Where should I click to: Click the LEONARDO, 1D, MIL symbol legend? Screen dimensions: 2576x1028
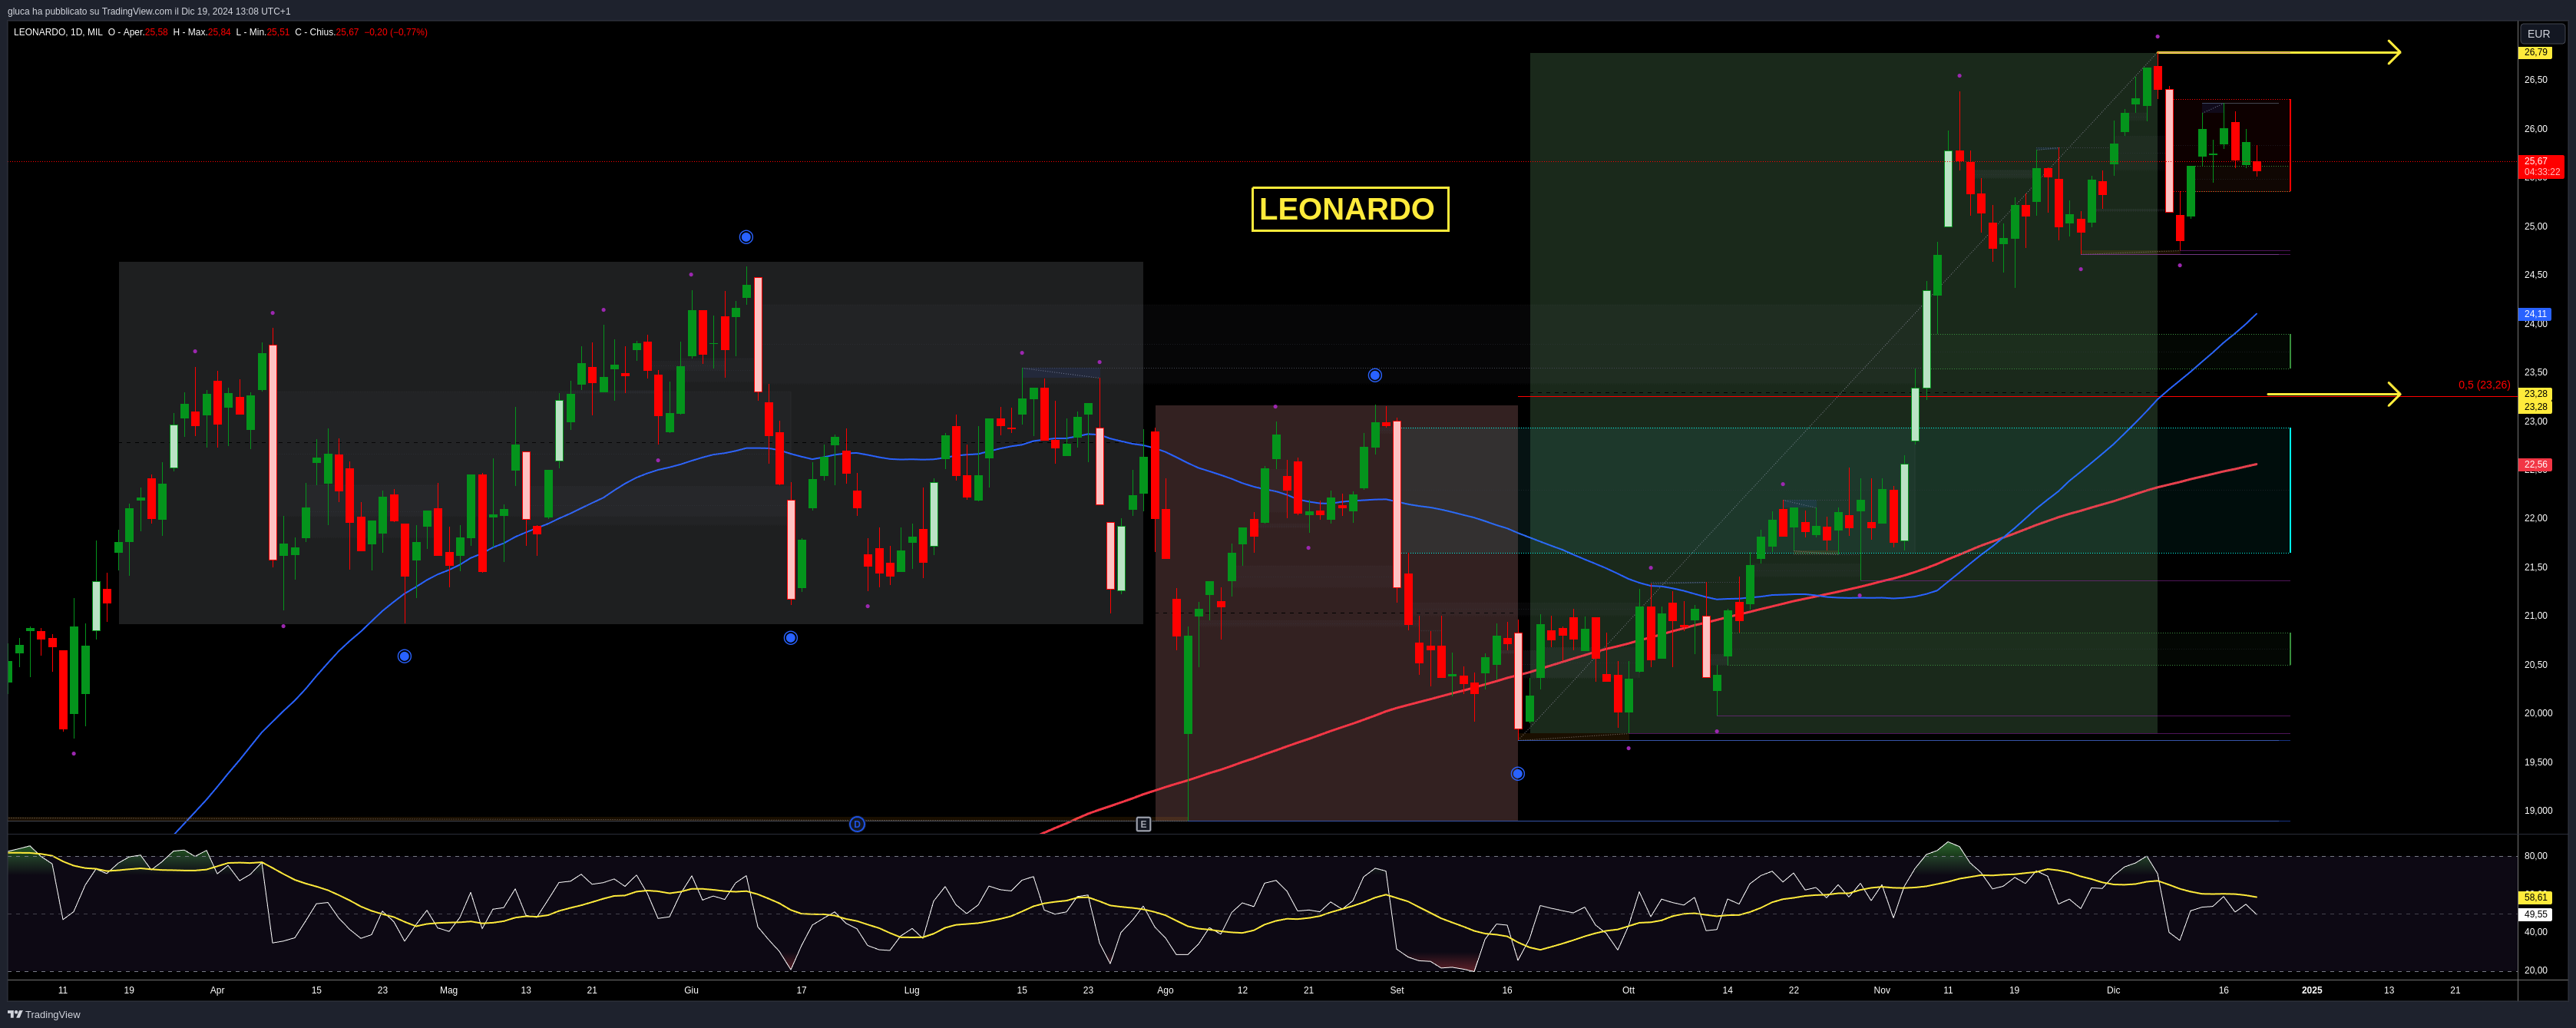click(58, 32)
